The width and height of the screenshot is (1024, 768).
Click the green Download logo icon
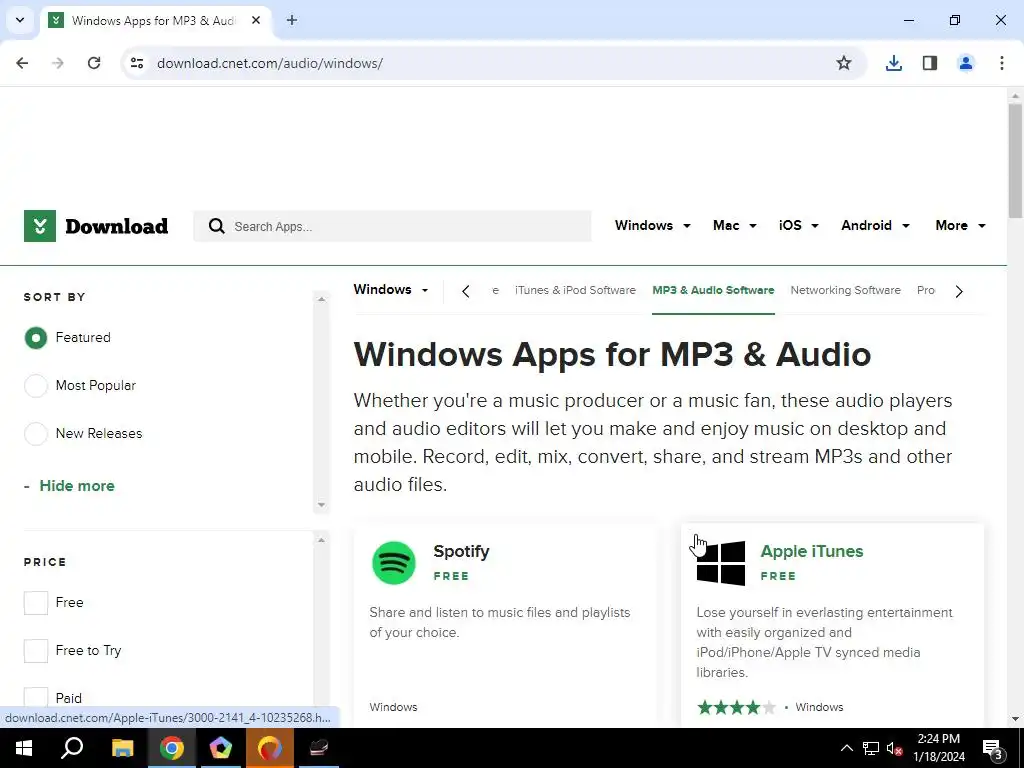[x=40, y=226]
